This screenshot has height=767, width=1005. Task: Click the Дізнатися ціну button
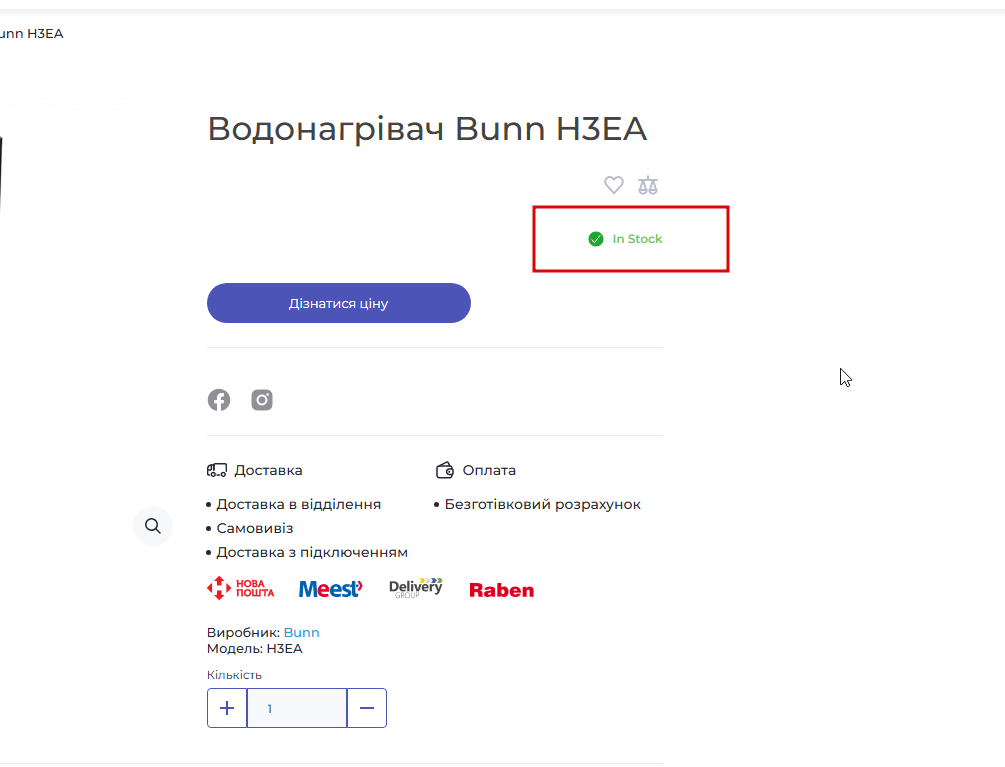coord(338,303)
